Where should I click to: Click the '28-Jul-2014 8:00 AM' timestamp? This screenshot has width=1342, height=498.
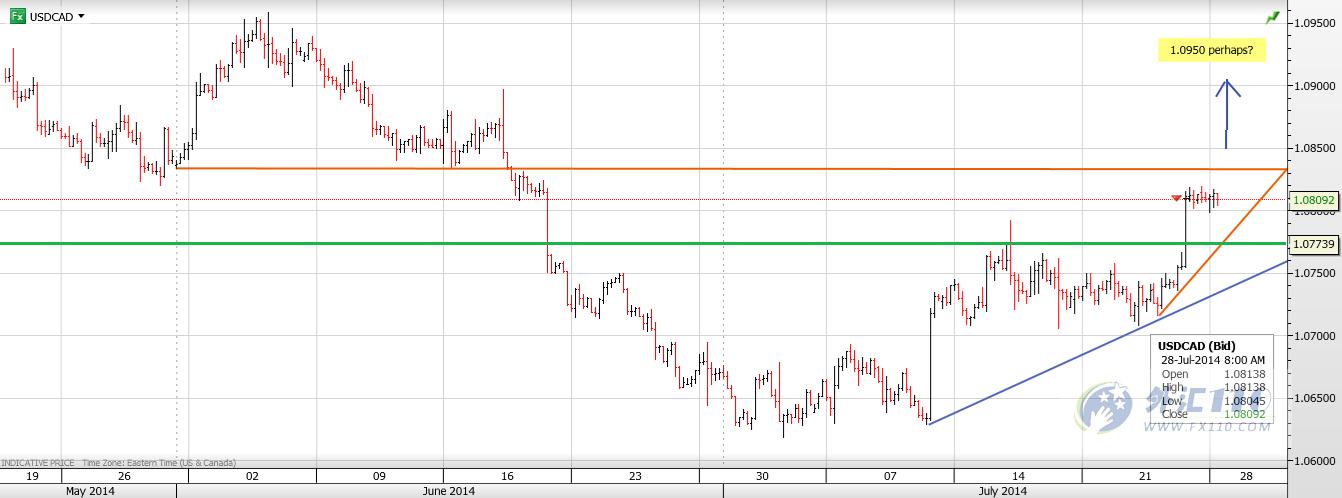1213,359
